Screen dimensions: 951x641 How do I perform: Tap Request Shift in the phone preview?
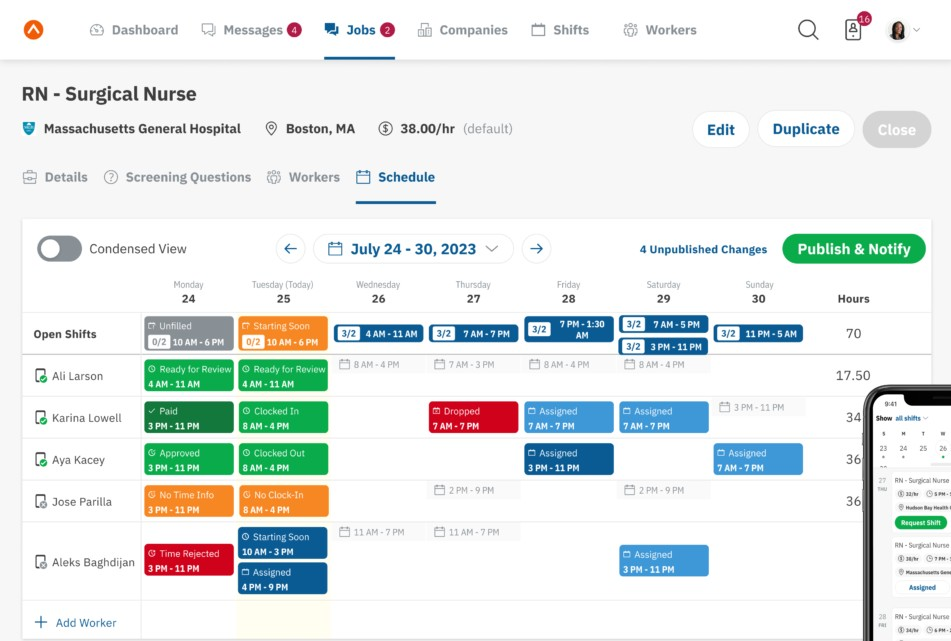(921, 523)
